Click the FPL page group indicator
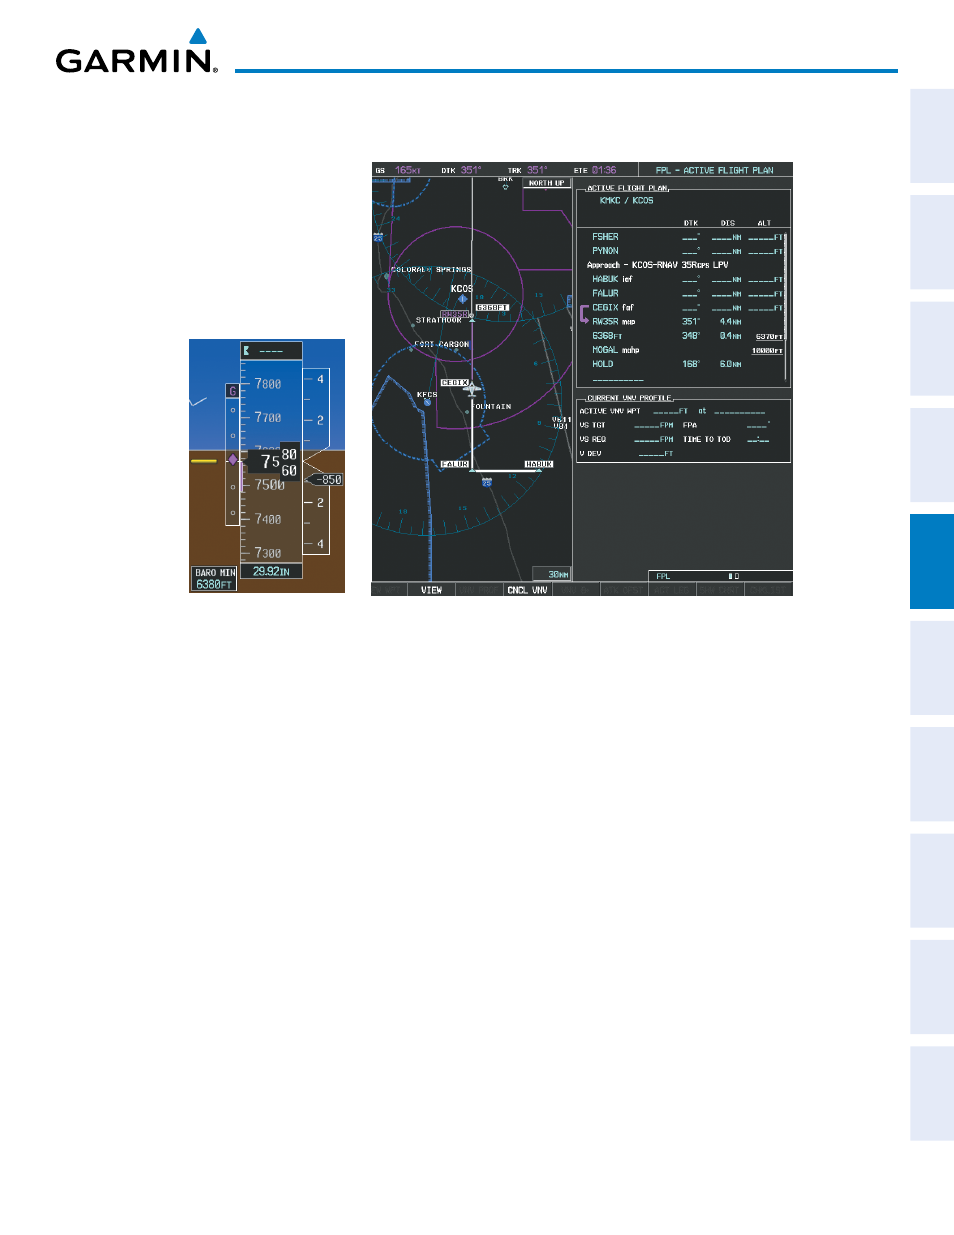 pyautogui.click(x=720, y=576)
